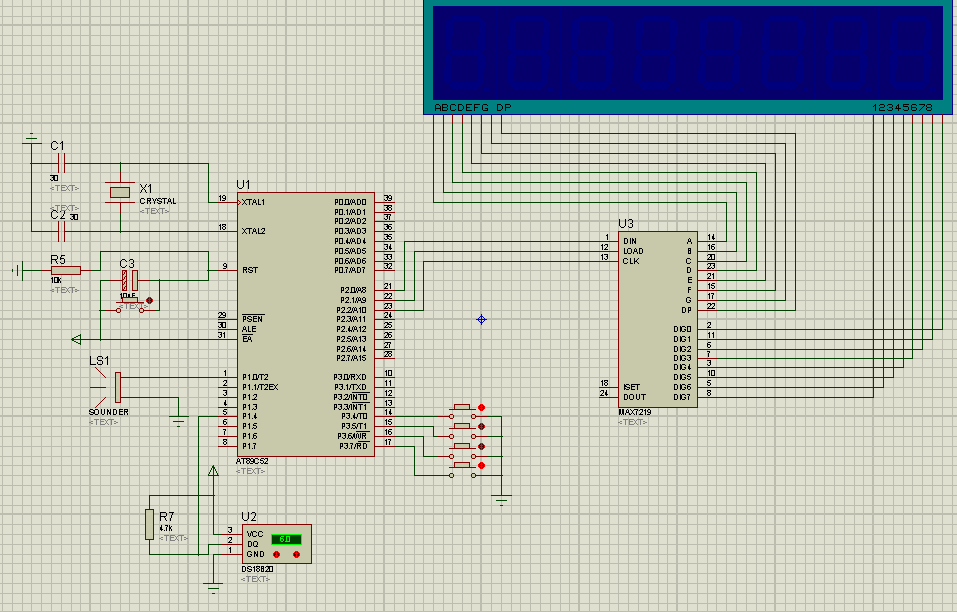Click the X1 crystal symbol

120,193
